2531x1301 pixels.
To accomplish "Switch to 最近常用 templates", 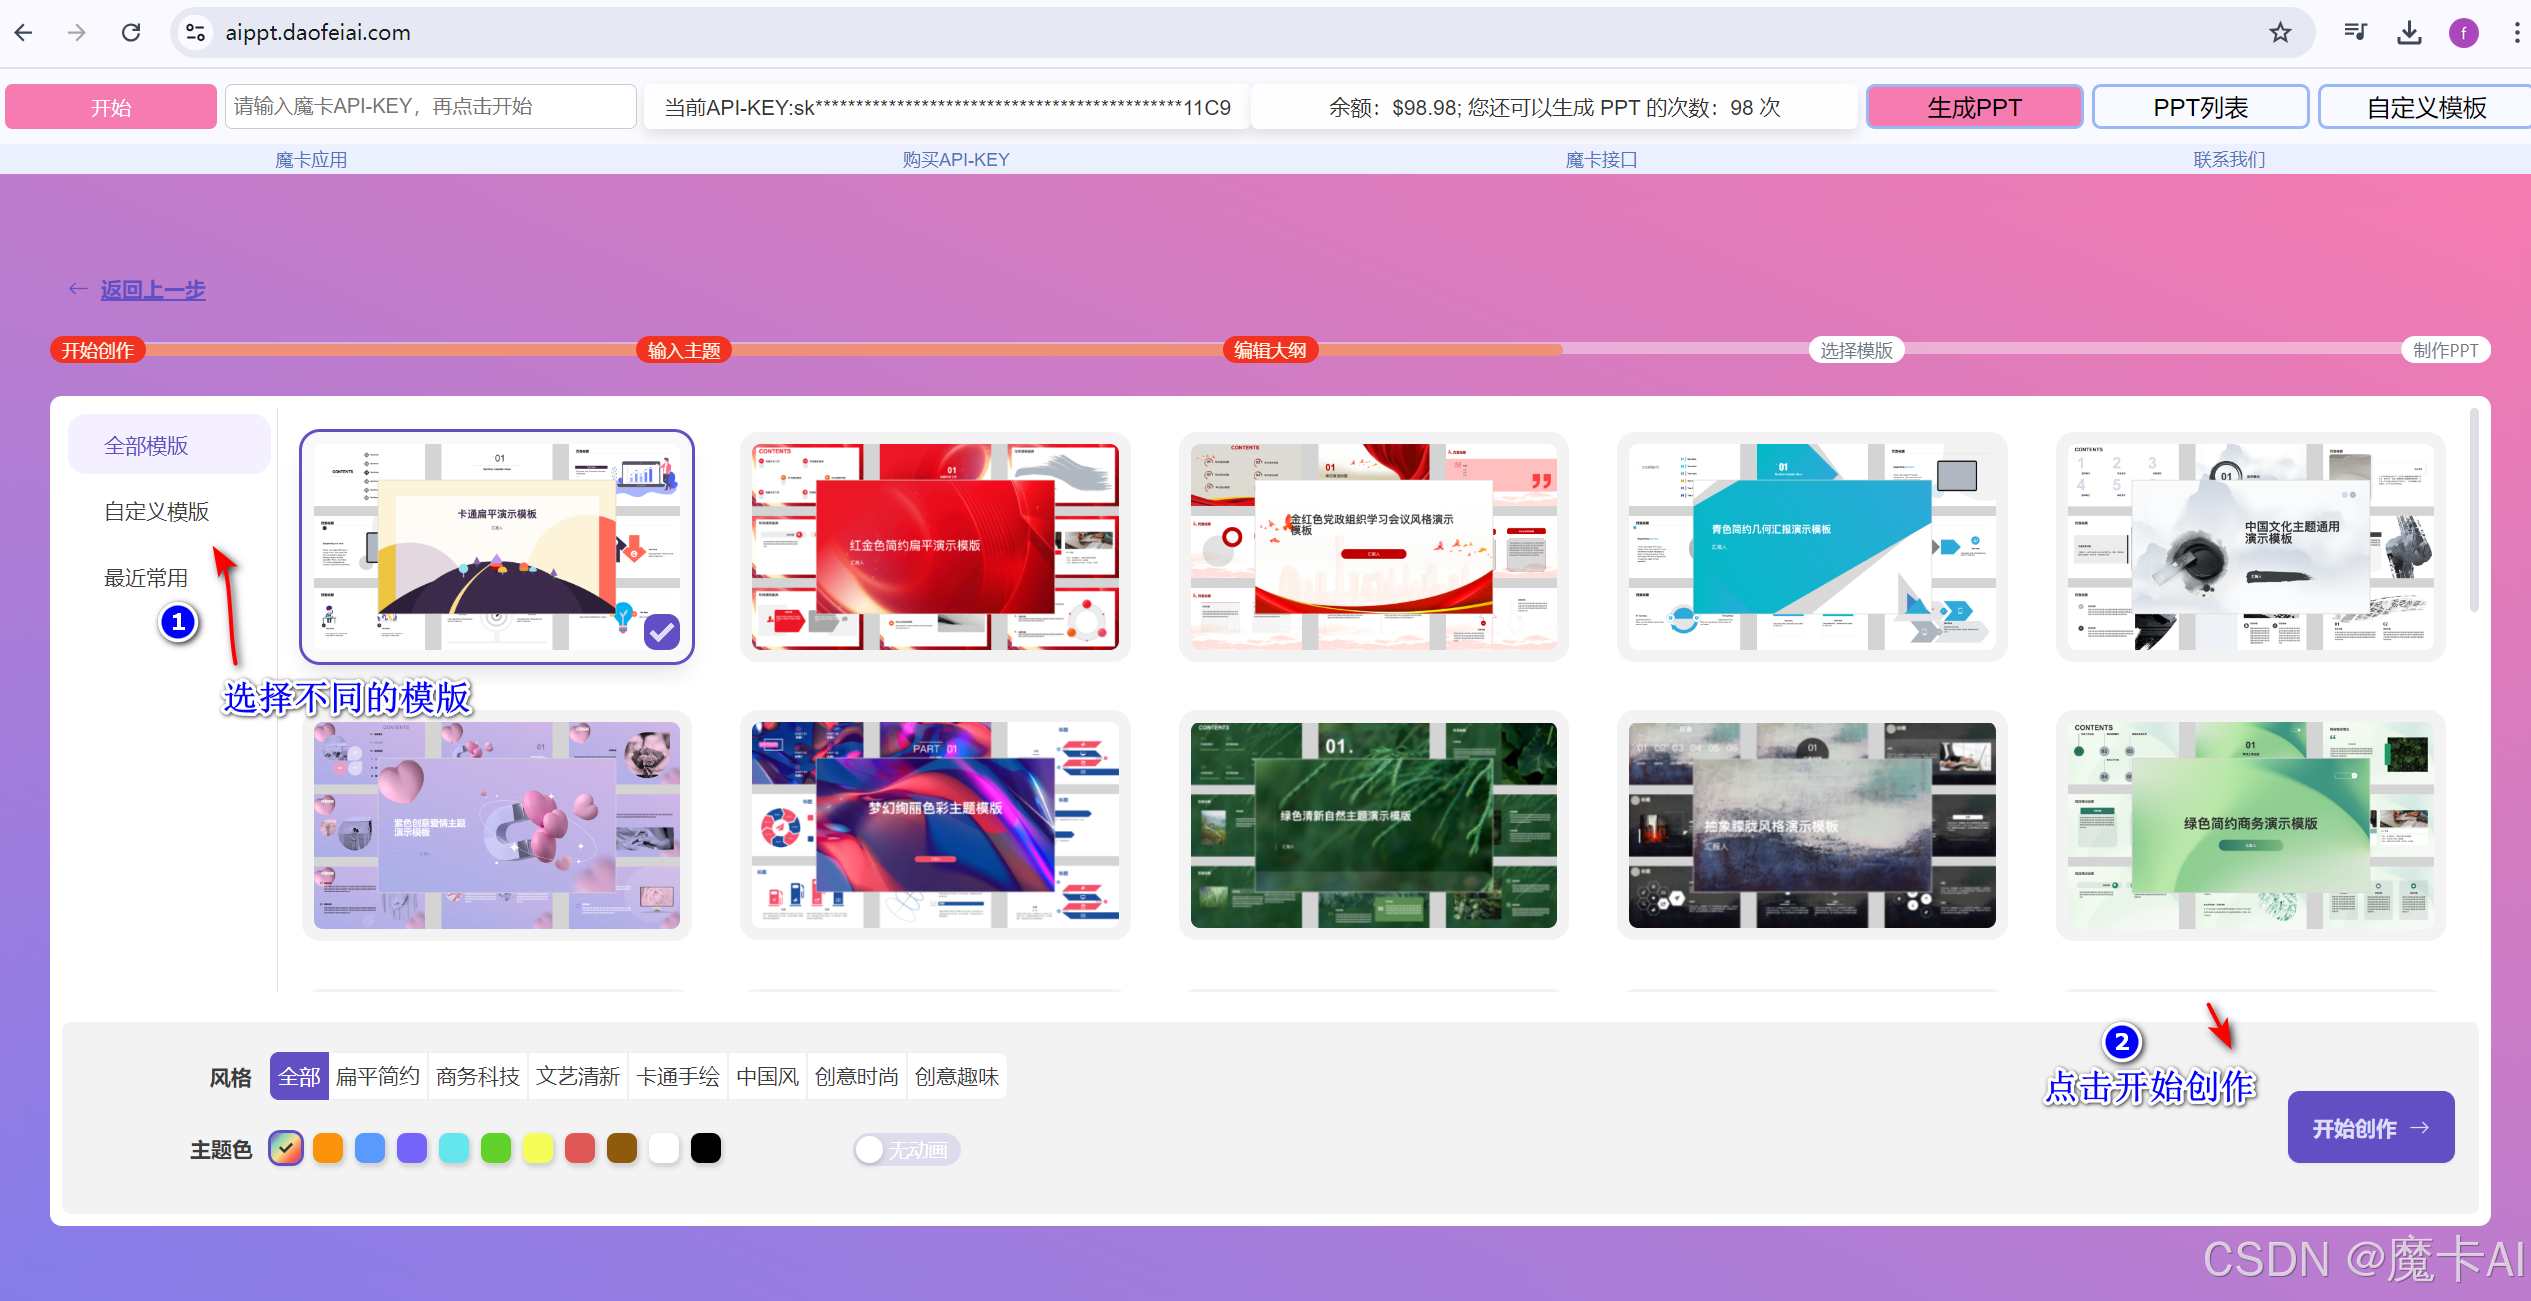I will [x=146, y=578].
